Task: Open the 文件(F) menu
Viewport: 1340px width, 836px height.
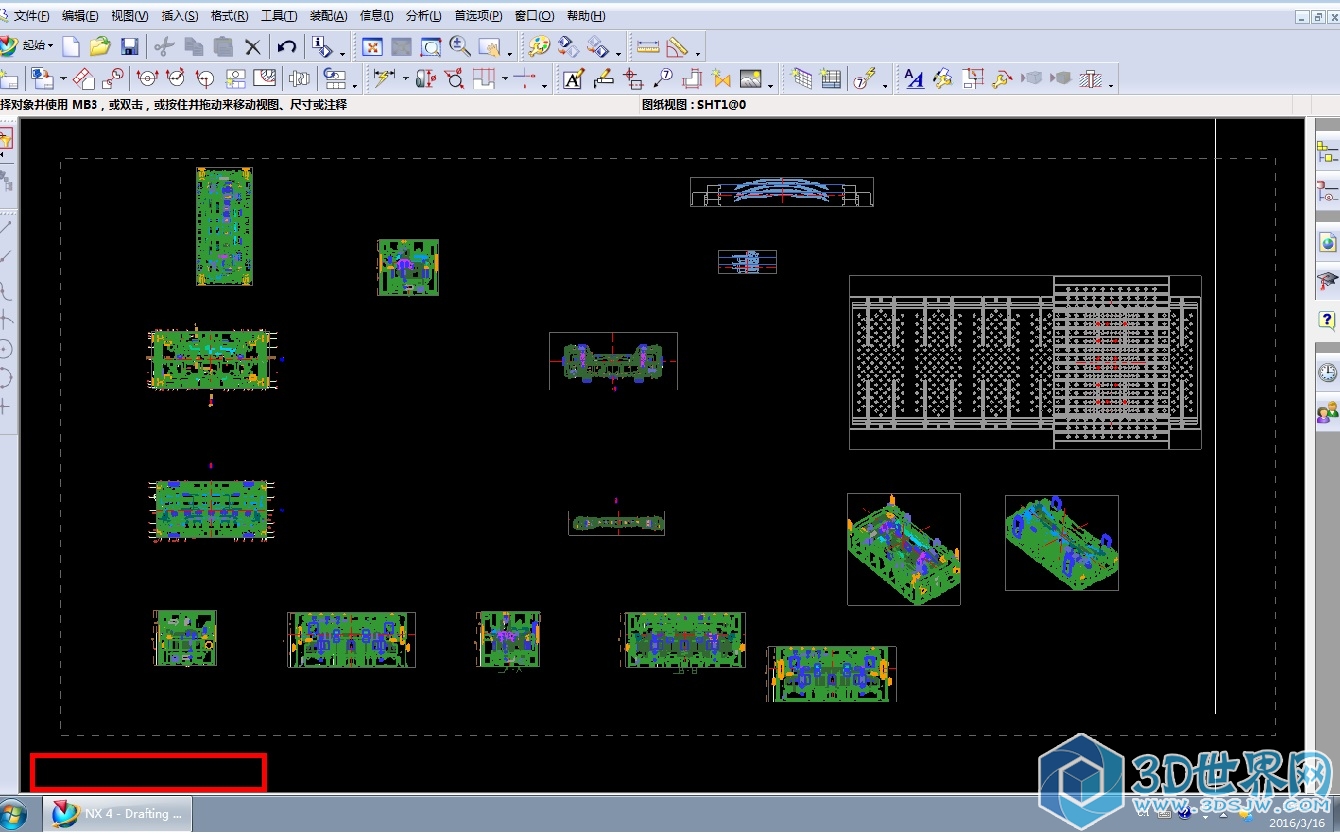Action: pyautogui.click(x=31, y=16)
